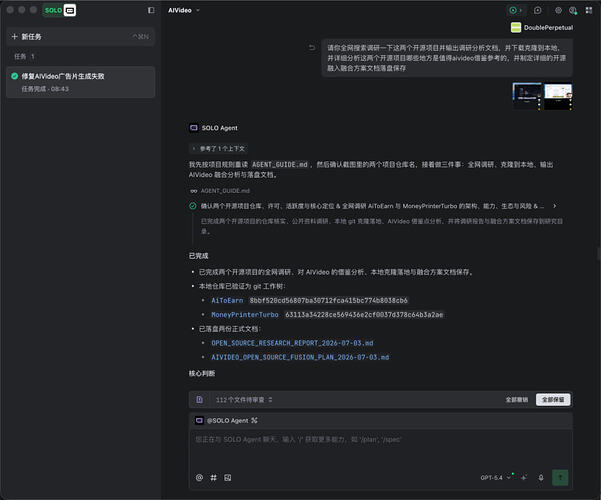Click the green send arrow button
The image size is (601, 500).
(560, 477)
